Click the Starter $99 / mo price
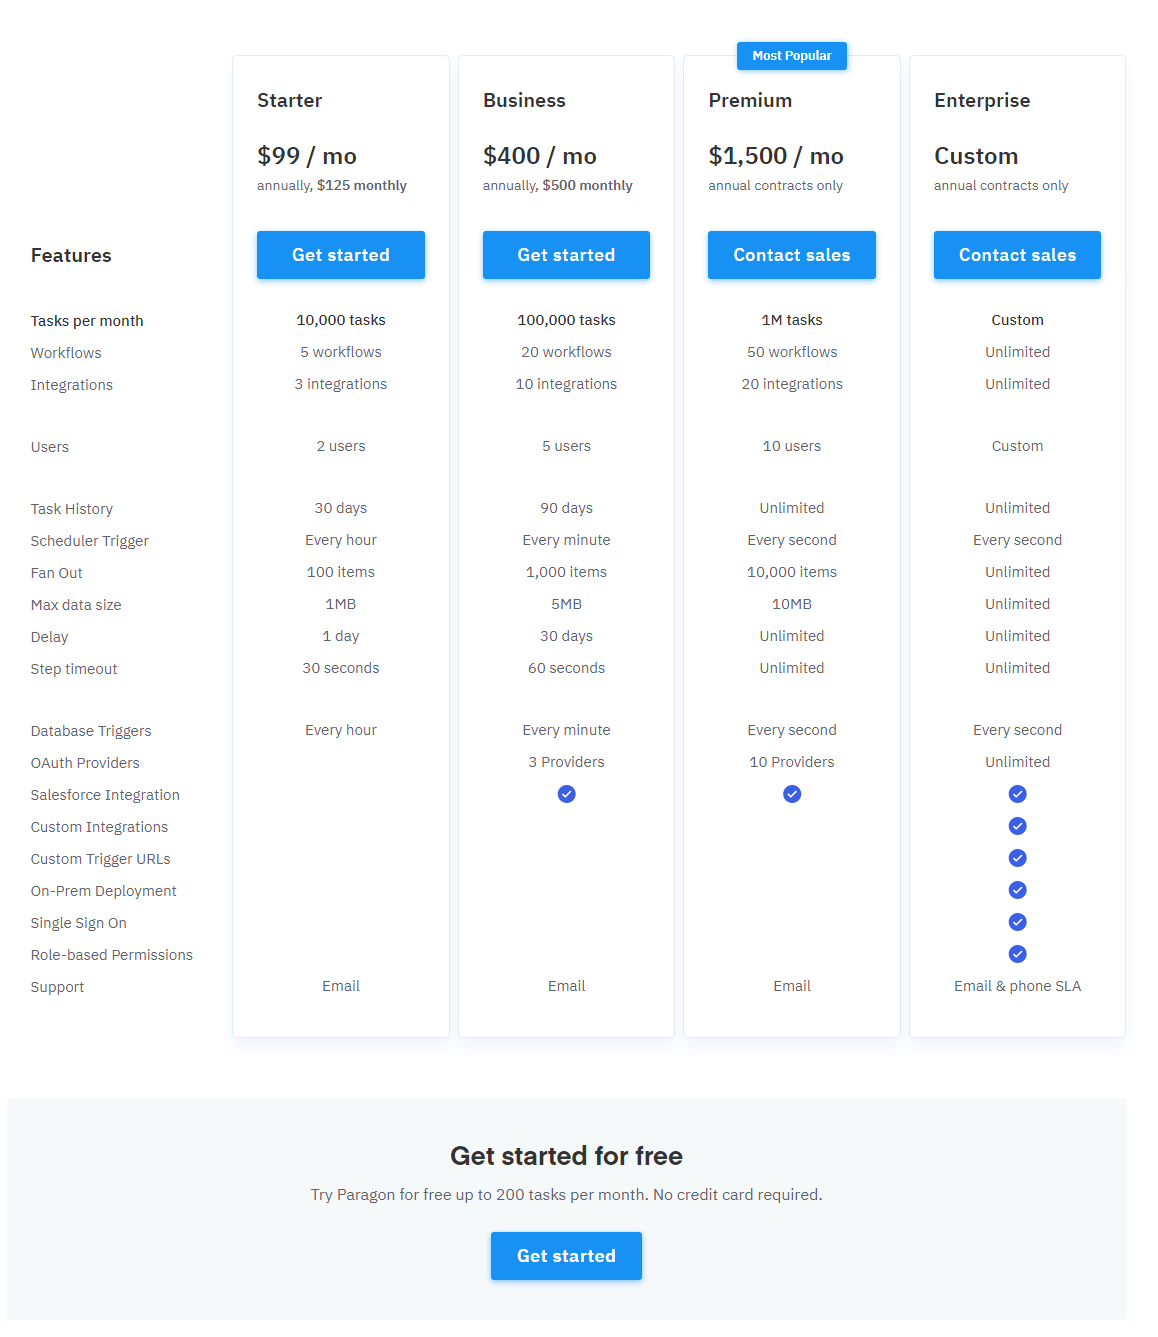Image resolution: width=1158 pixels, height=1337 pixels. 307,156
